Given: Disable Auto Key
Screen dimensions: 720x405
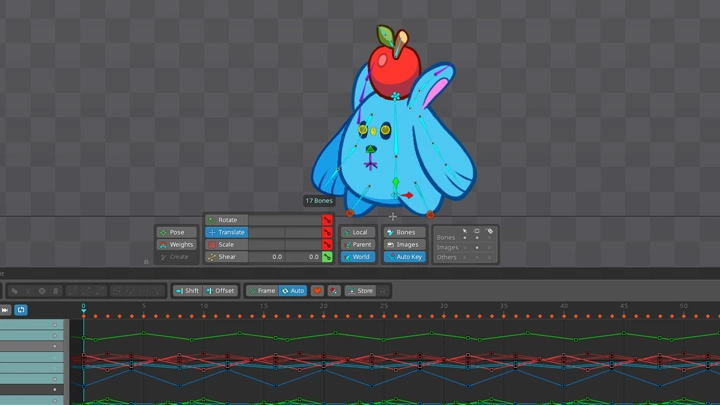Looking at the screenshot, I should pyautogui.click(x=405, y=257).
